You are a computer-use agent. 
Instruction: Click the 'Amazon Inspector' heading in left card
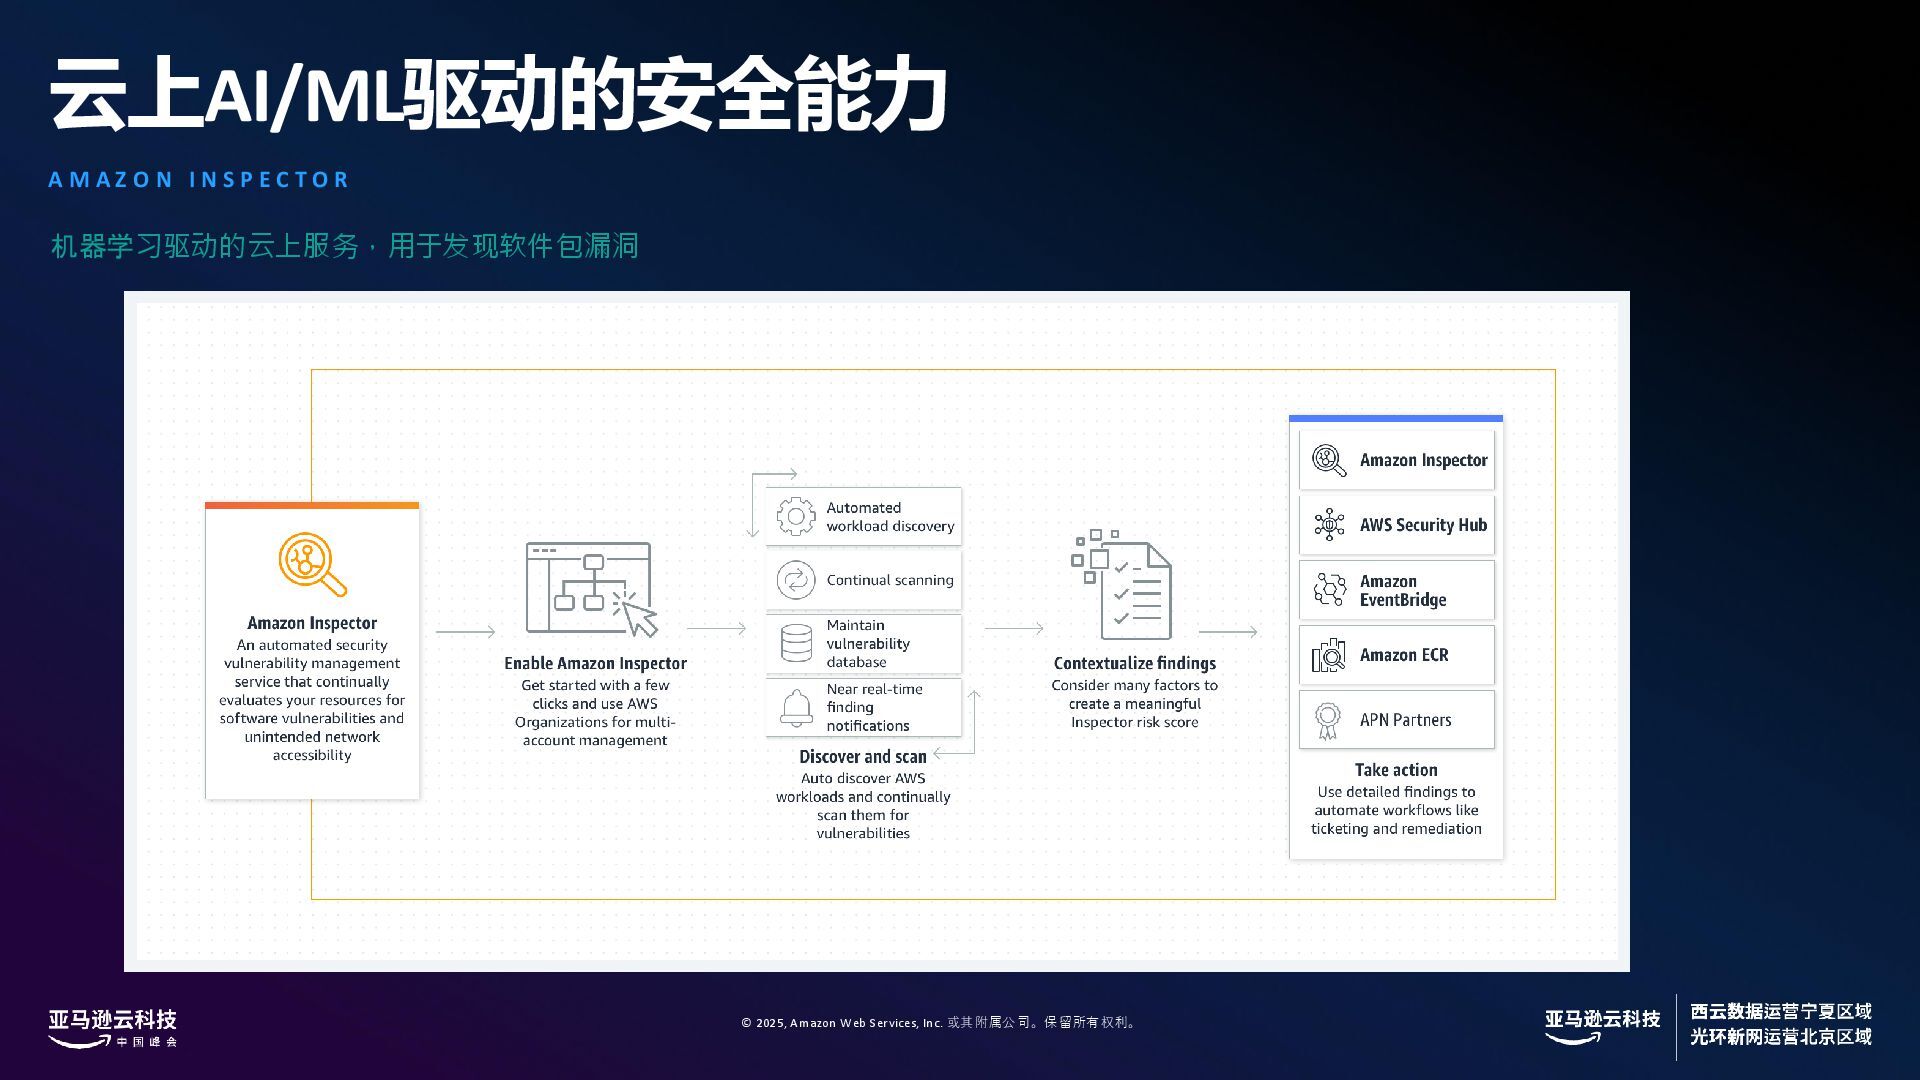coord(312,623)
